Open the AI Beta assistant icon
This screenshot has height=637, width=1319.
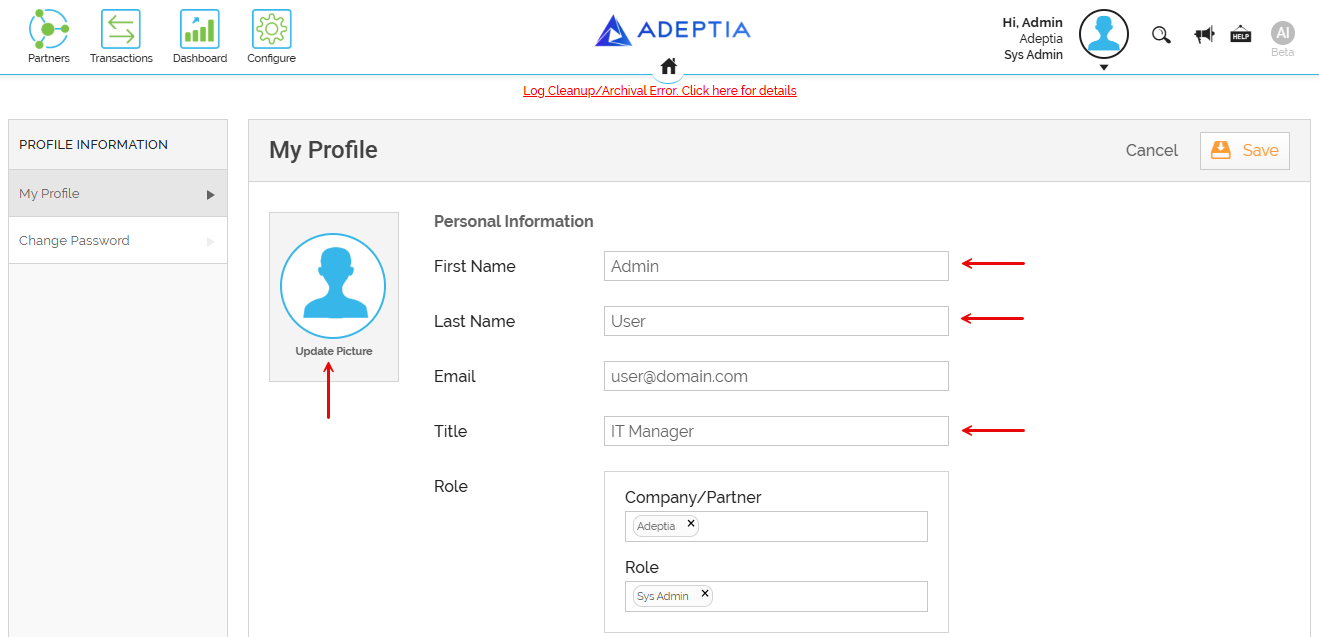[1283, 33]
